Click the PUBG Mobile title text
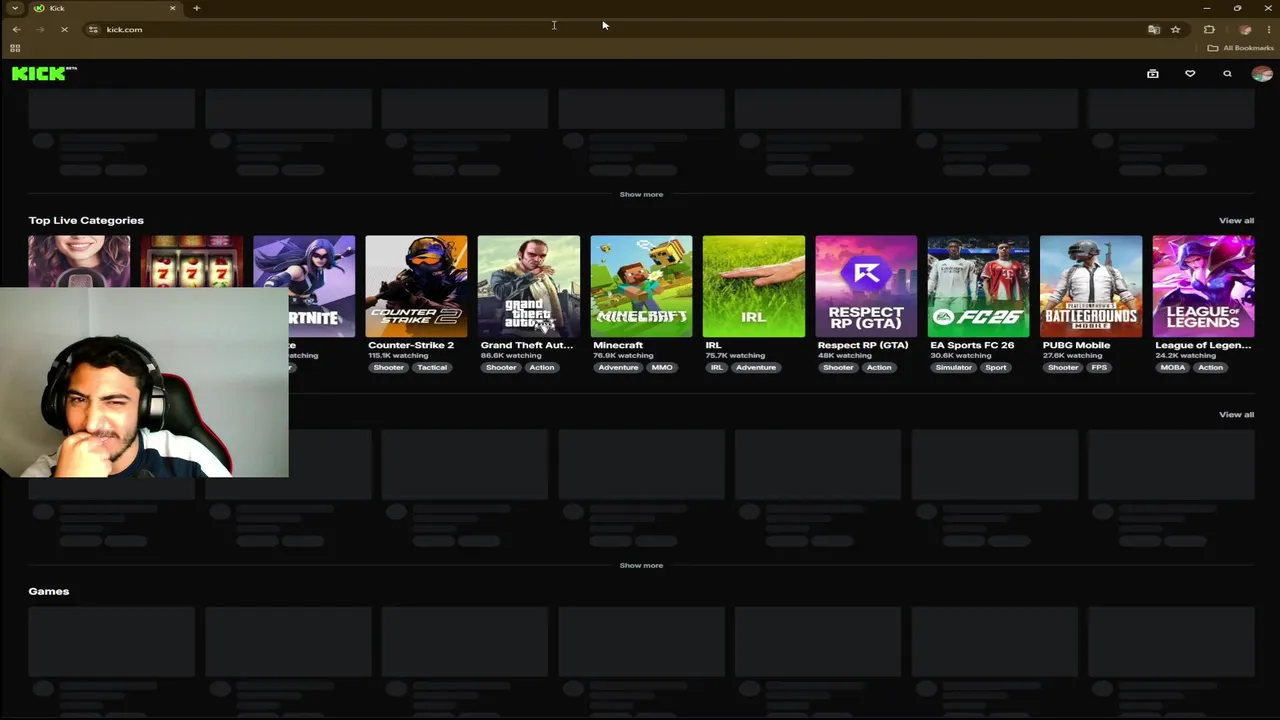The width and height of the screenshot is (1280, 720). click(1076, 345)
